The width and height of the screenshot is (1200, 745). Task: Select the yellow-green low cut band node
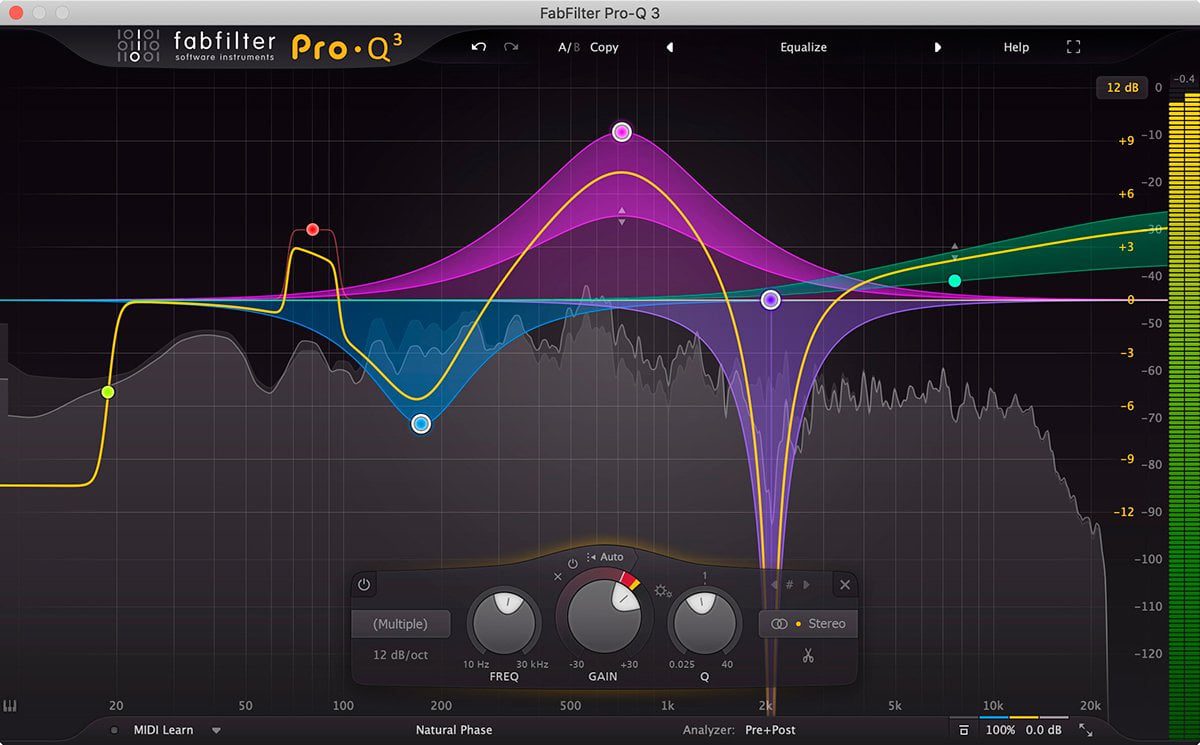(x=108, y=392)
